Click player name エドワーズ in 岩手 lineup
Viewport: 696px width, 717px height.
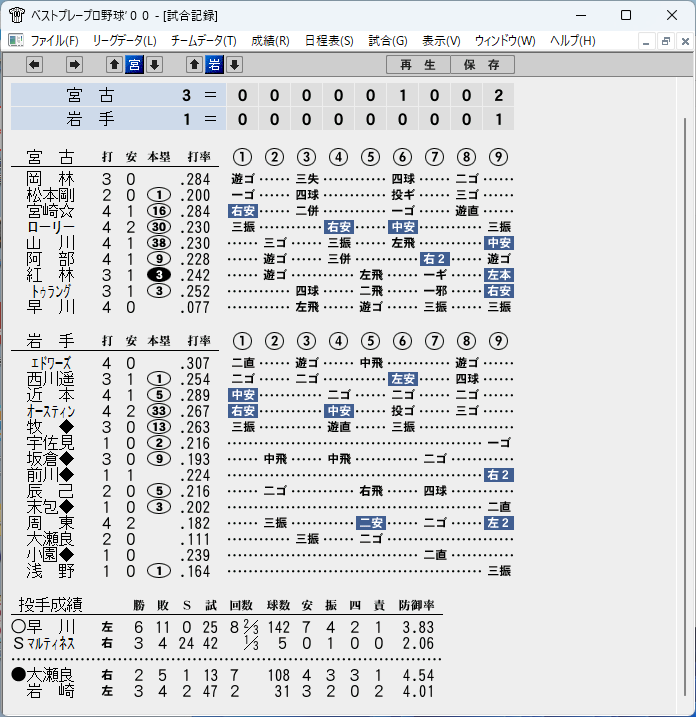tap(50, 363)
